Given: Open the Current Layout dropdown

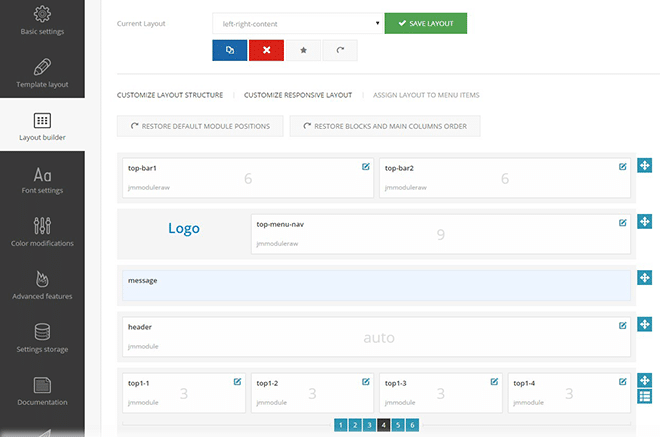Looking at the screenshot, I should (x=298, y=23).
